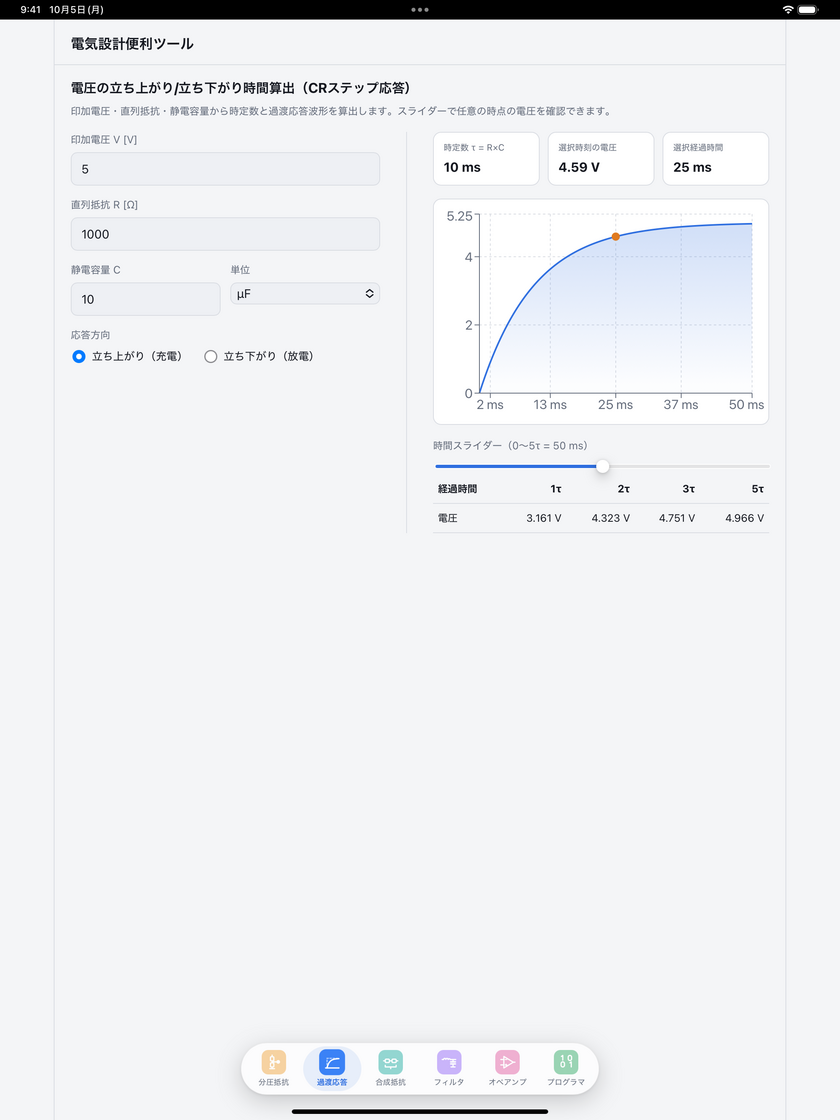
Task: Click the 4.966 V table cell
Action: click(744, 518)
